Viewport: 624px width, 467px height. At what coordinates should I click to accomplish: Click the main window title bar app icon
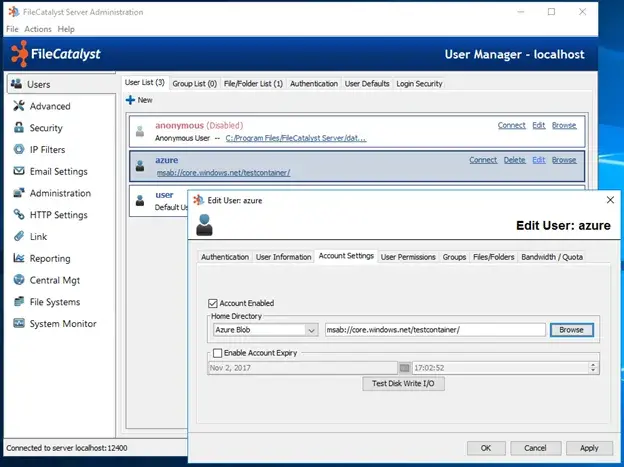pos(14,12)
